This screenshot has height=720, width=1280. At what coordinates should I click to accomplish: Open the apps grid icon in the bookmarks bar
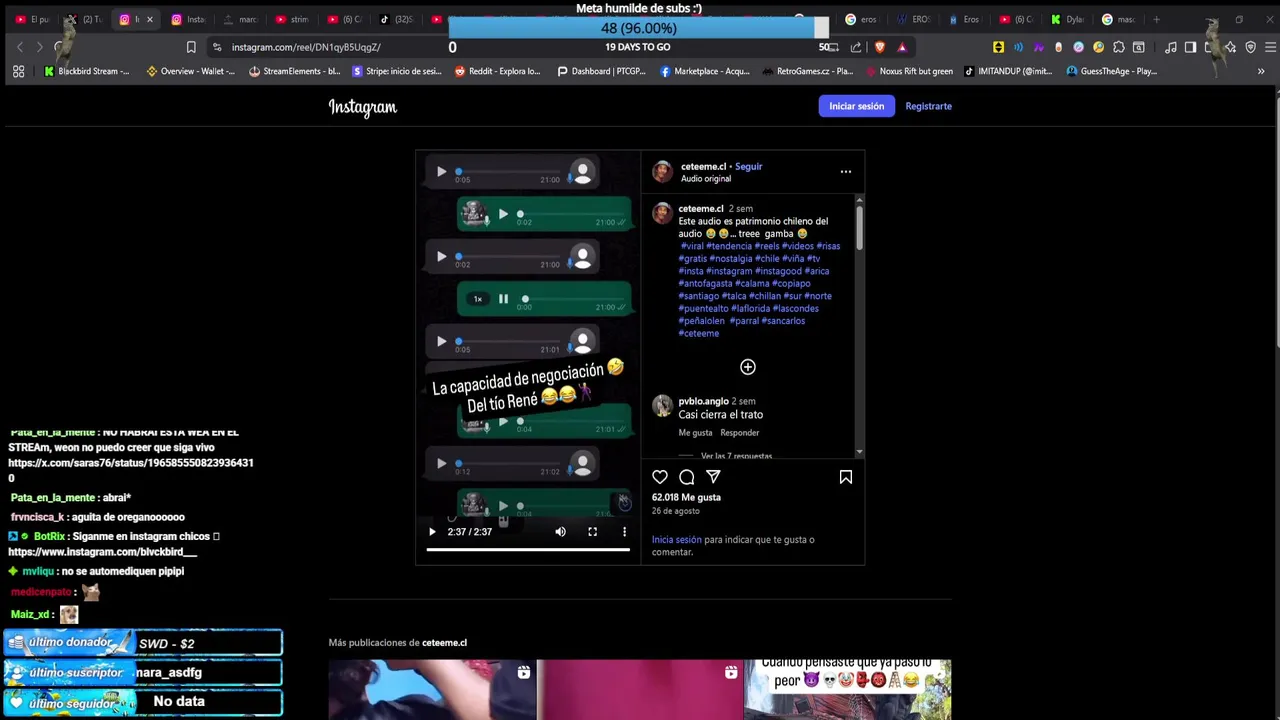coord(18,71)
